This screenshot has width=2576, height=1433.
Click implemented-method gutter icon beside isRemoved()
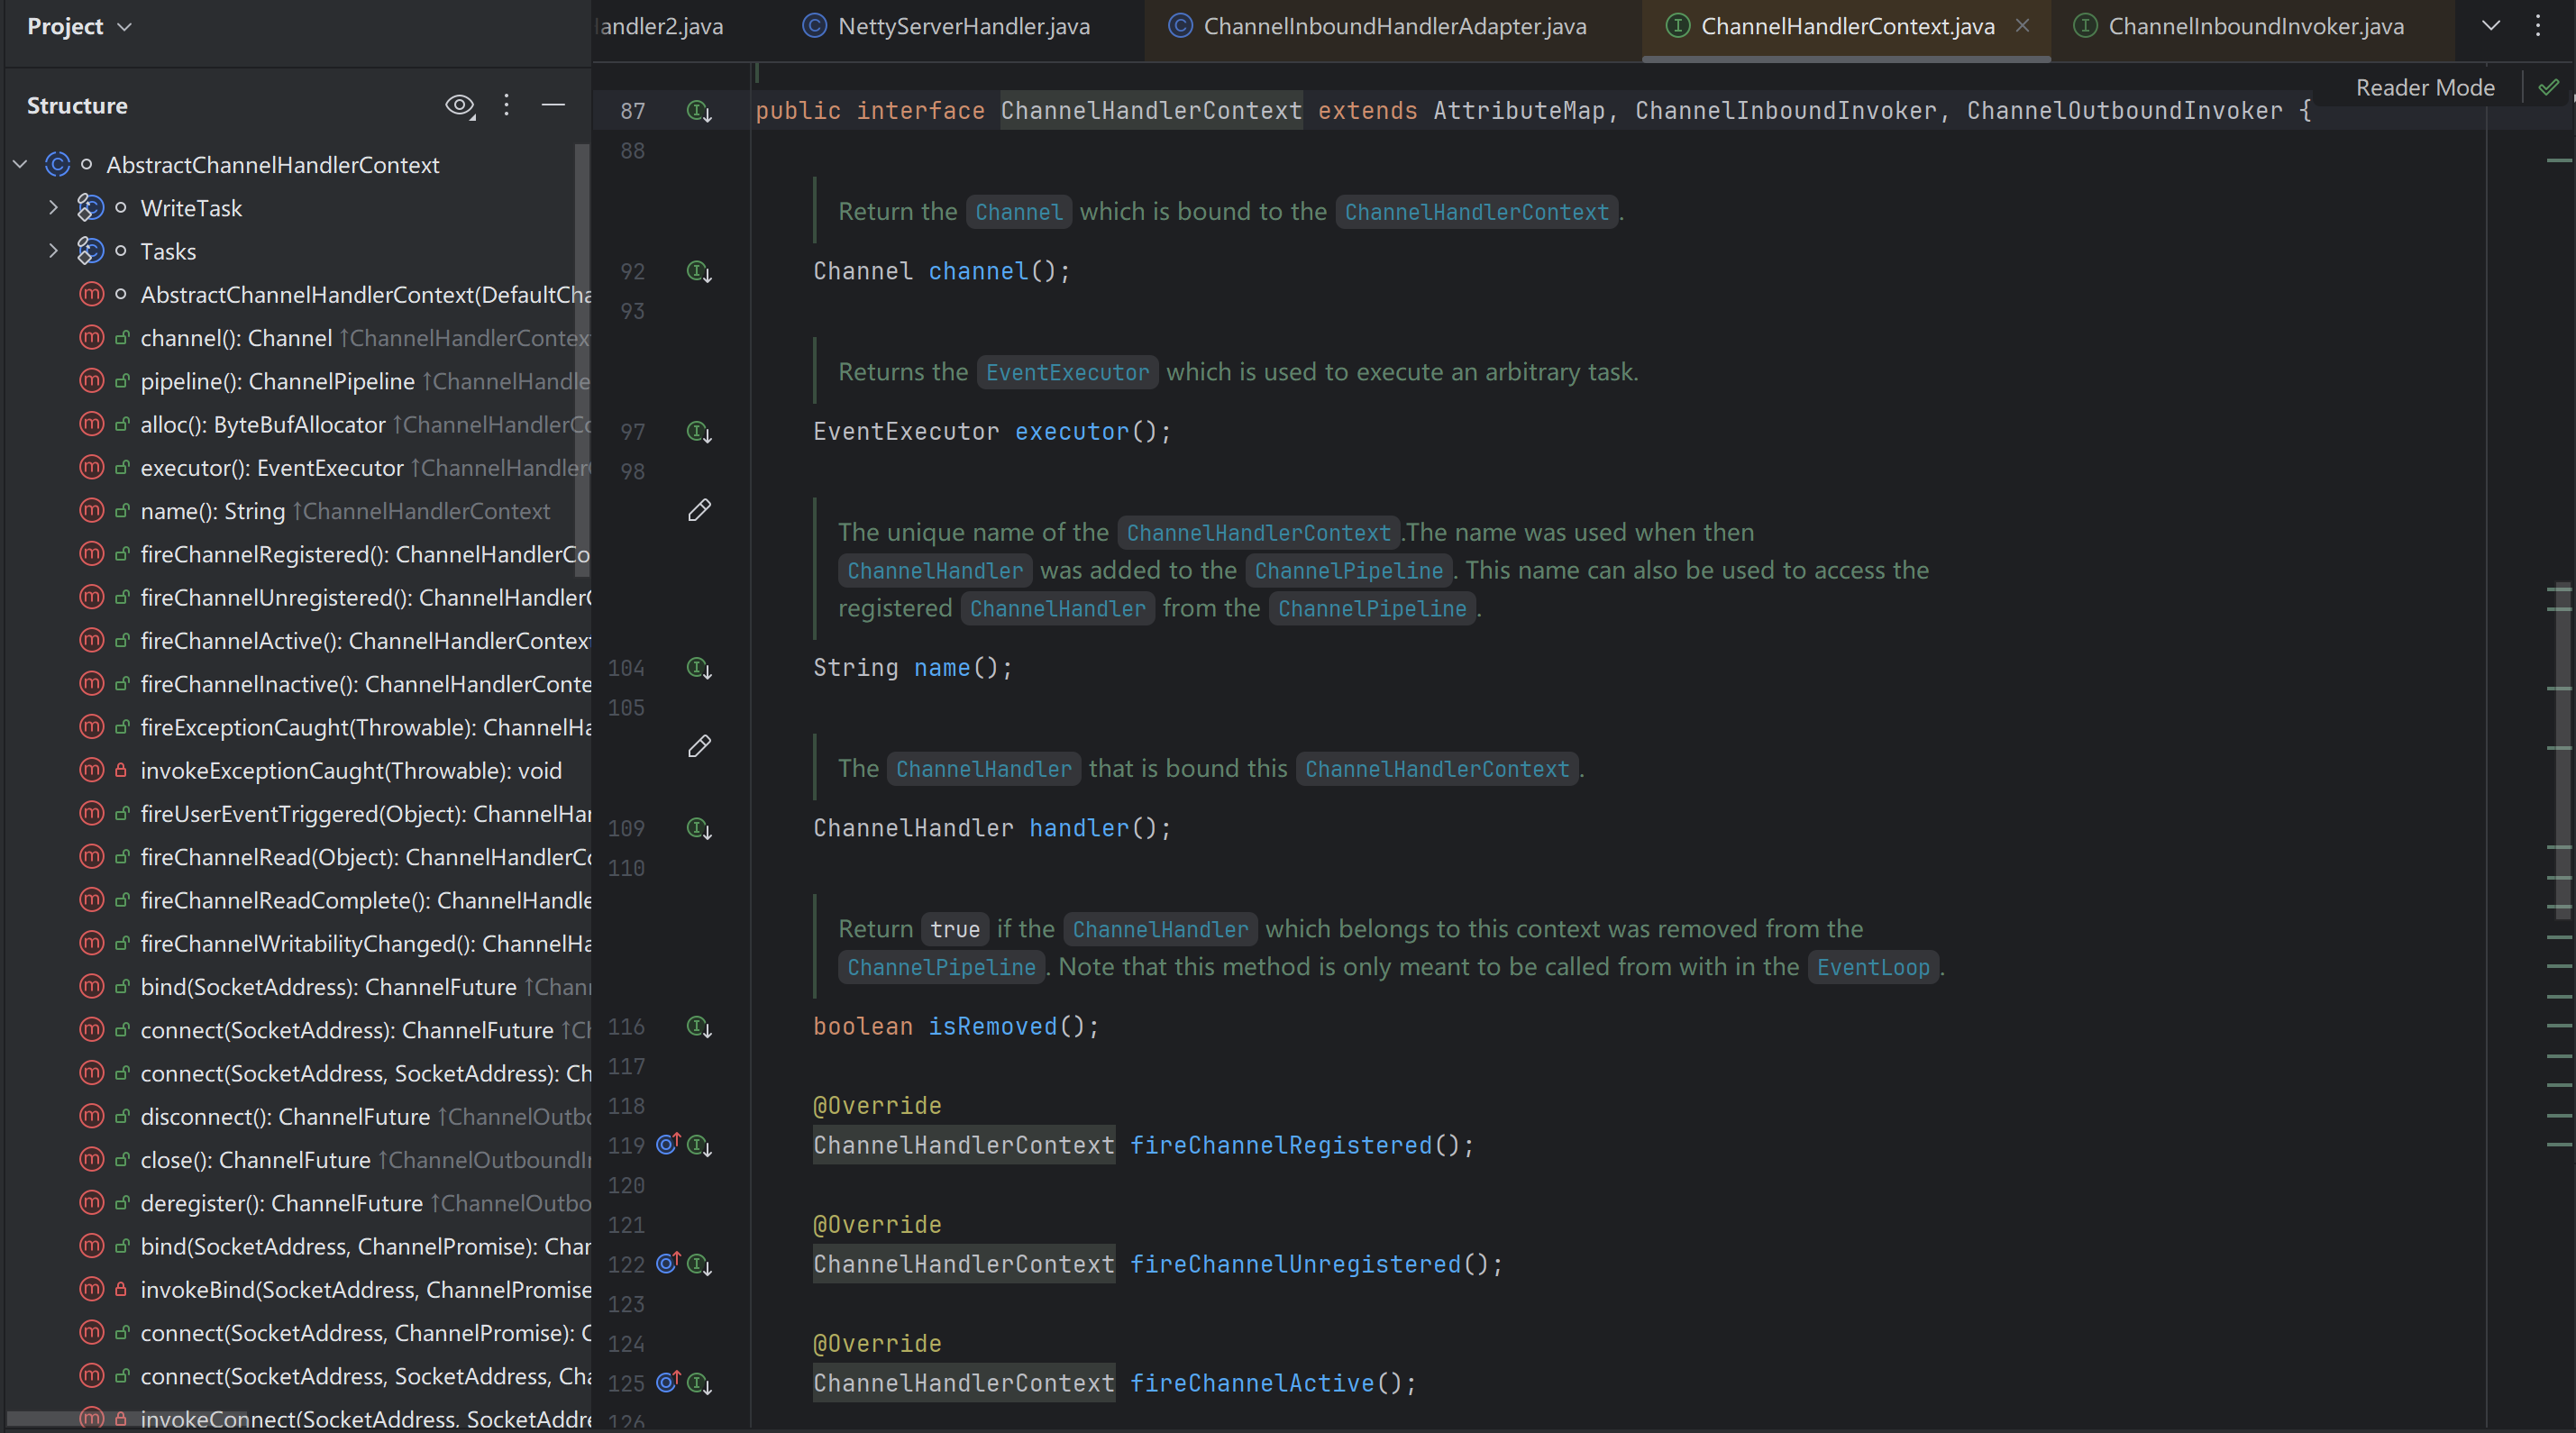(699, 1027)
